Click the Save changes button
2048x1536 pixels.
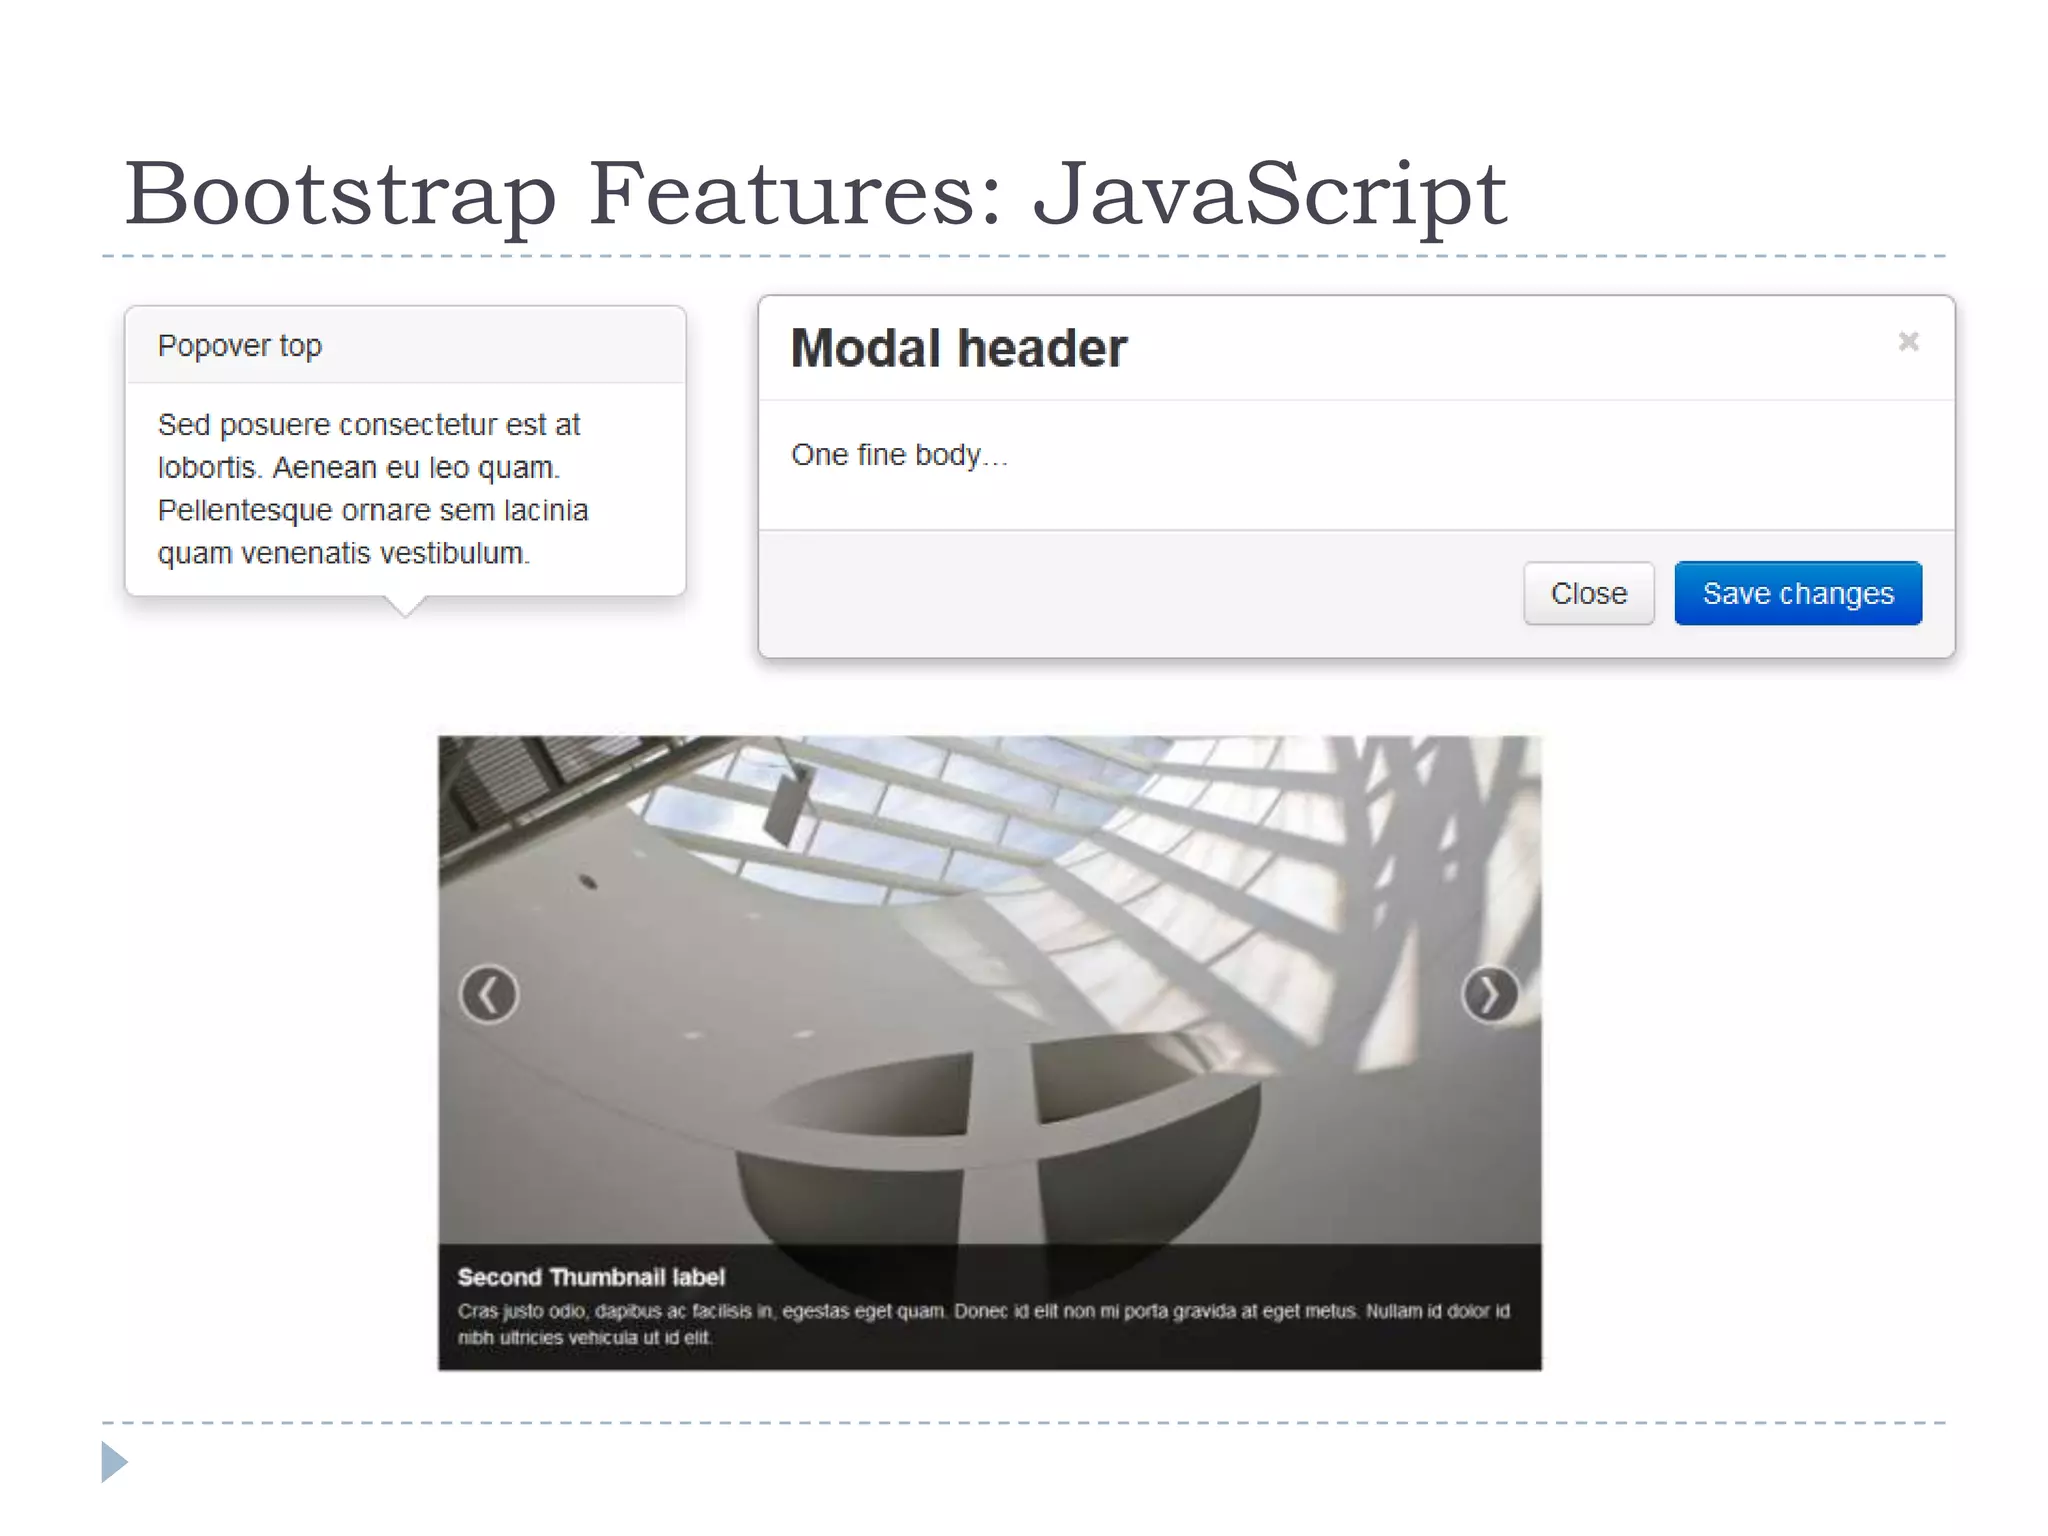tap(1798, 593)
